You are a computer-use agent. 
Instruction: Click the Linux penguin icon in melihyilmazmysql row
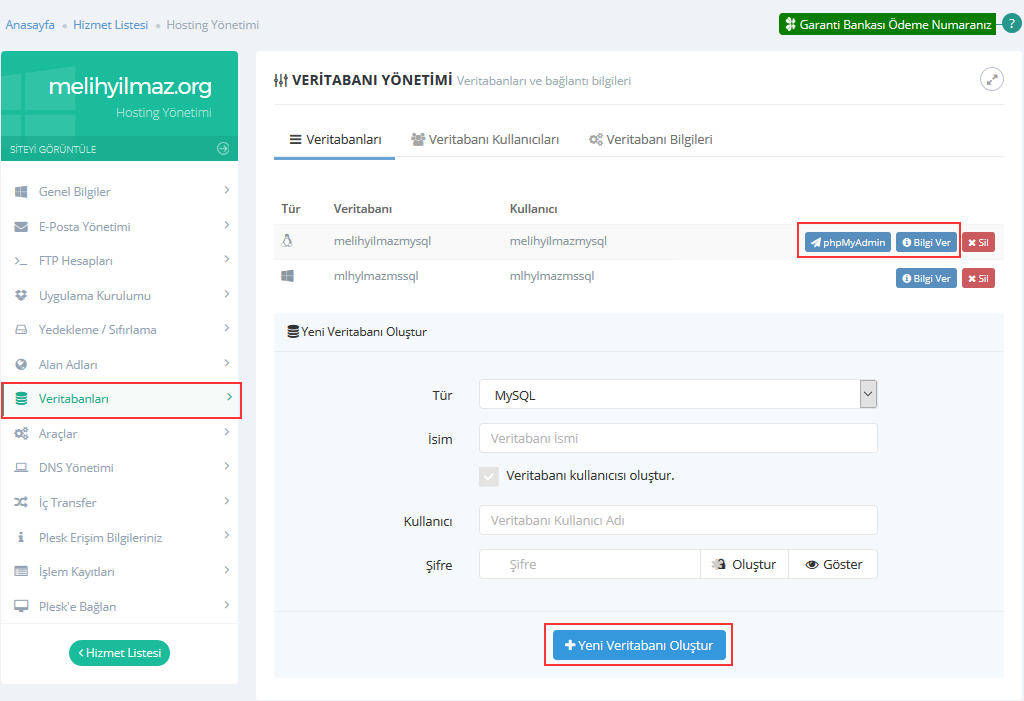pyautogui.click(x=288, y=241)
